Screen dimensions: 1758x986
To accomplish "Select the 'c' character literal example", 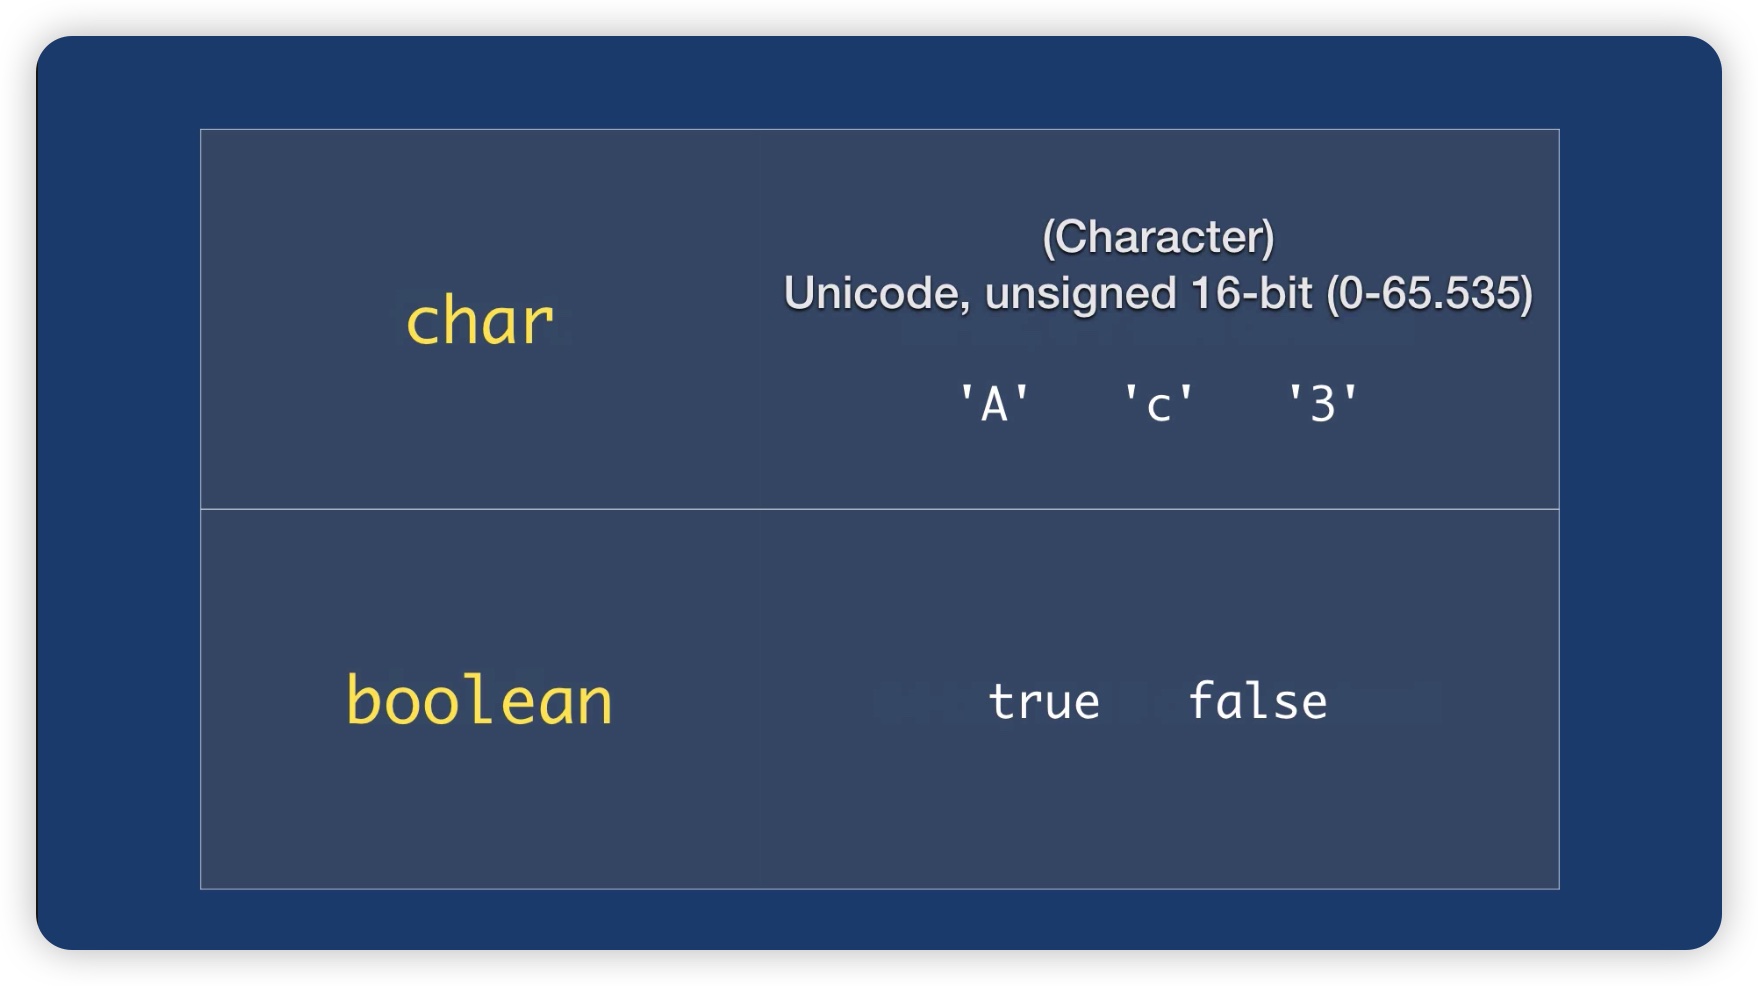I will click(1158, 404).
